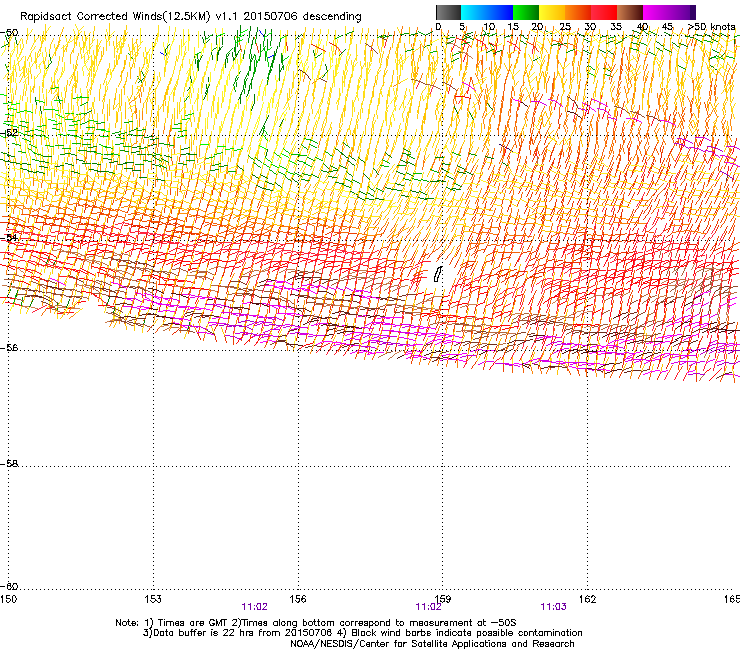The height and width of the screenshot is (650, 740).
Task: Click the 'Times are GMT' note line
Action: 316,623
